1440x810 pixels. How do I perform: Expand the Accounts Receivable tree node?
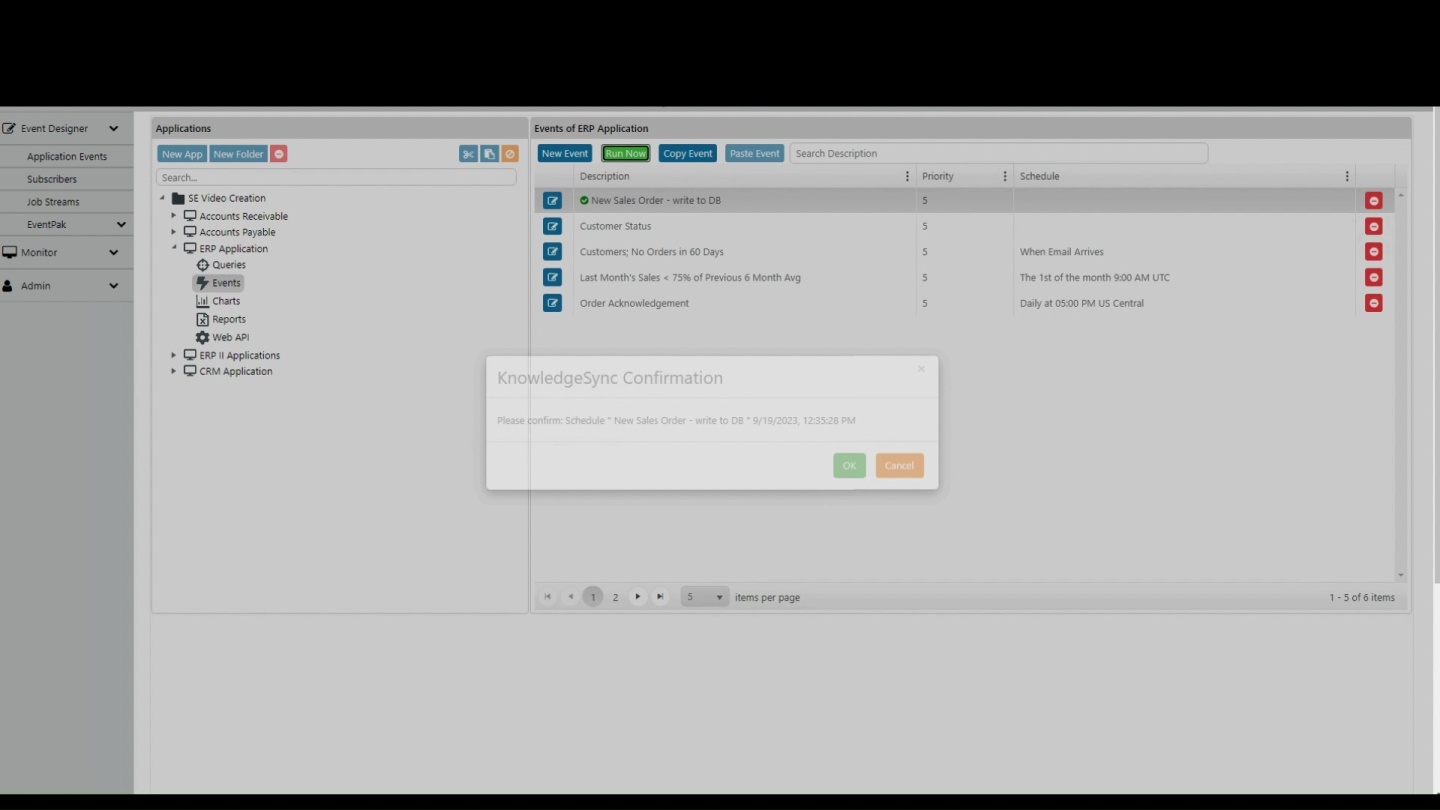pos(174,216)
